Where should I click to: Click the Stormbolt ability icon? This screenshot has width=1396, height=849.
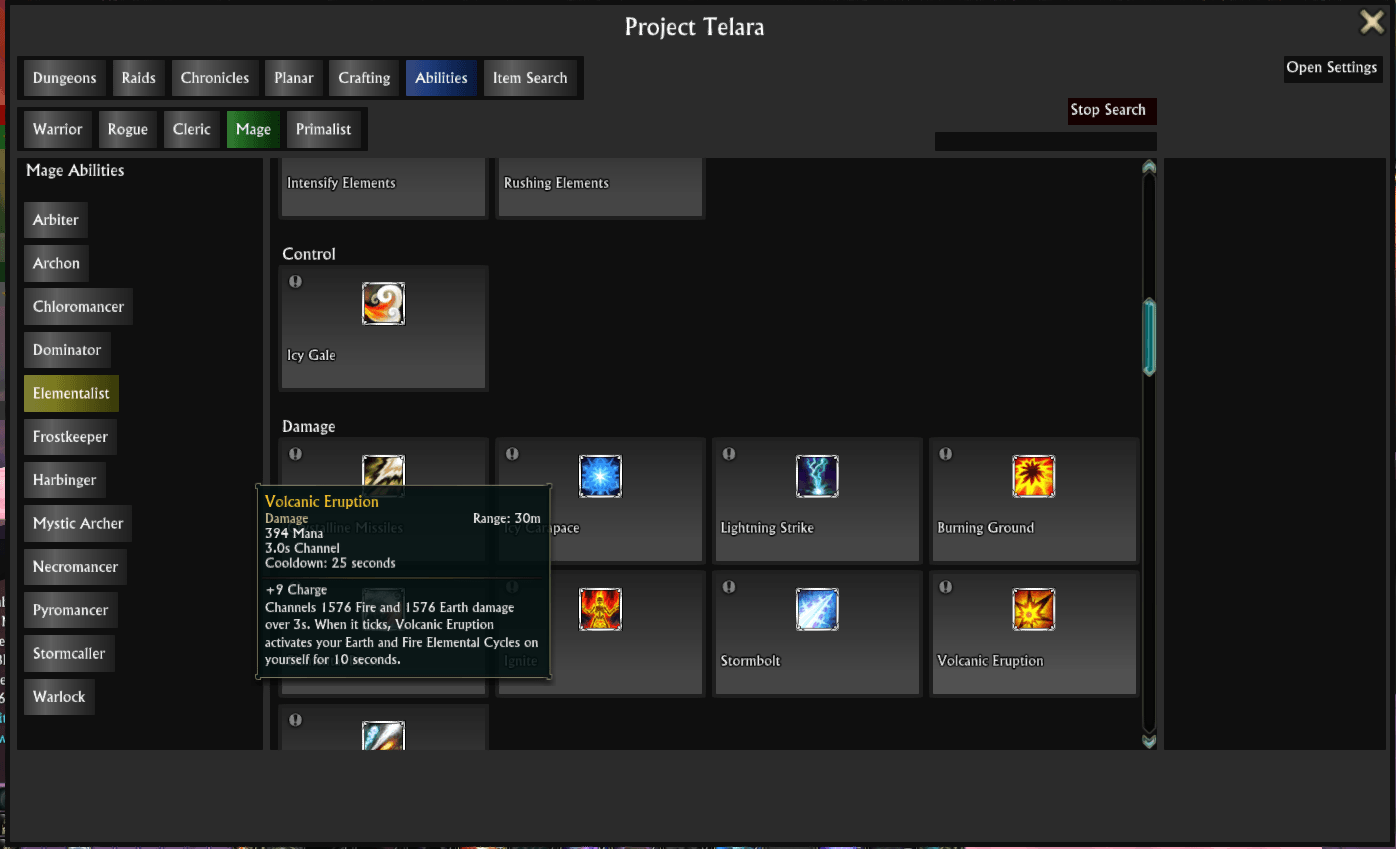[x=817, y=610]
